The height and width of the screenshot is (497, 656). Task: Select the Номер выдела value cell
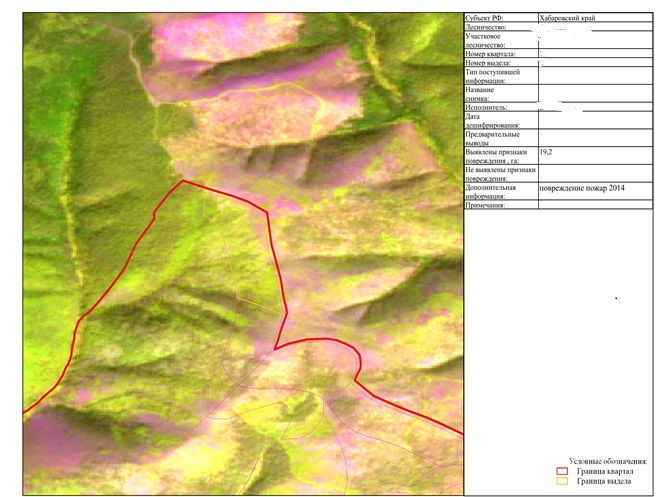594,62
